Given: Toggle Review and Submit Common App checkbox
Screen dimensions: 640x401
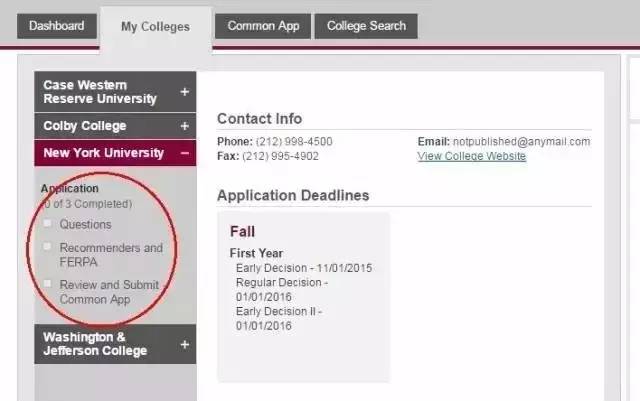Looking at the screenshot, I should [47, 284].
